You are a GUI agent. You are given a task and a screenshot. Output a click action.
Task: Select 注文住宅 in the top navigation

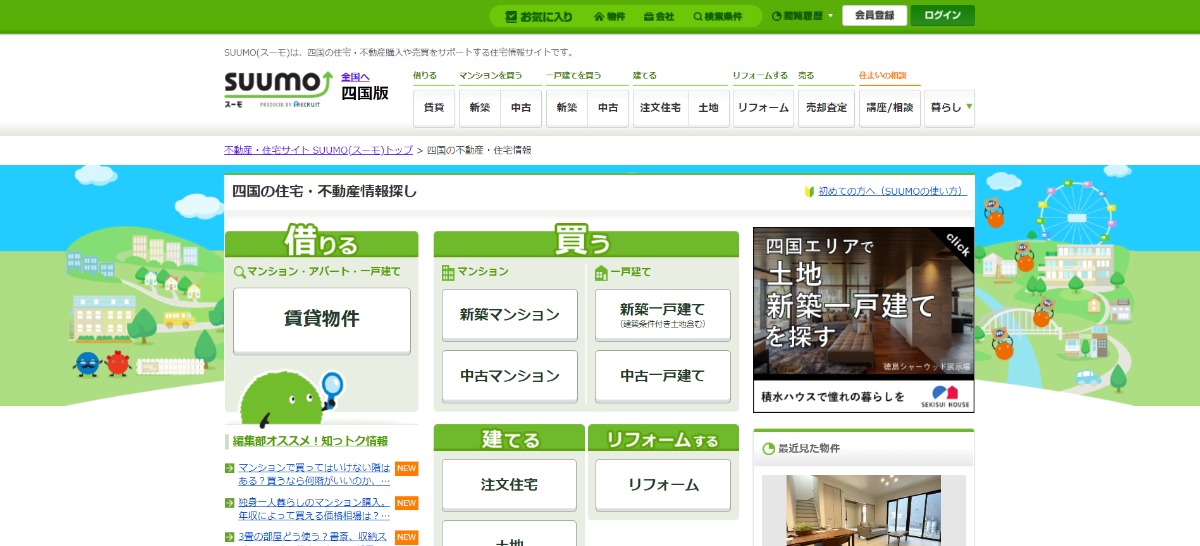[x=660, y=108]
